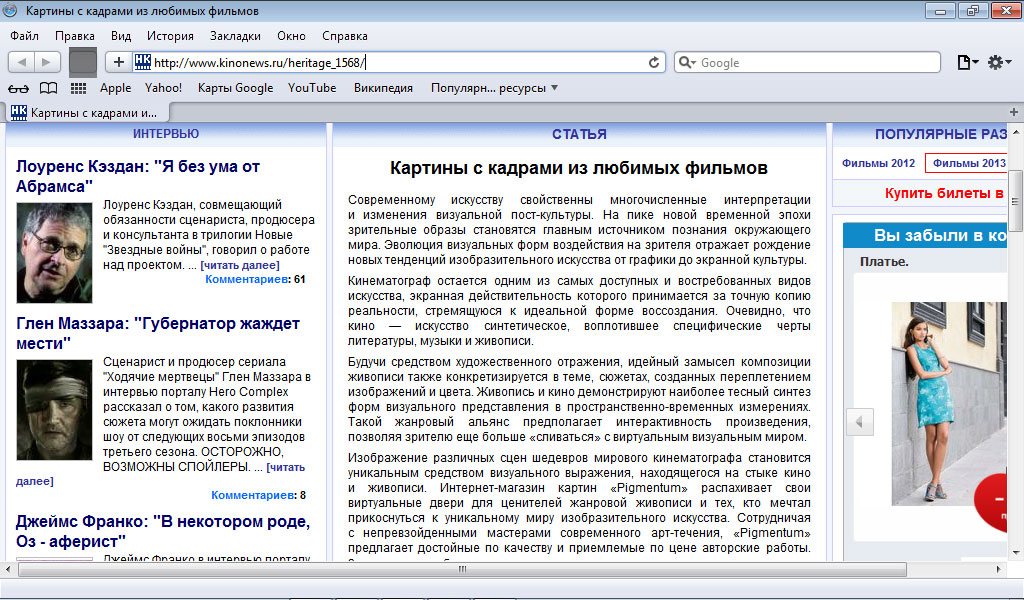The image size is (1024, 600).
Task: Click the red round badge on ad
Action: click(x=991, y=501)
